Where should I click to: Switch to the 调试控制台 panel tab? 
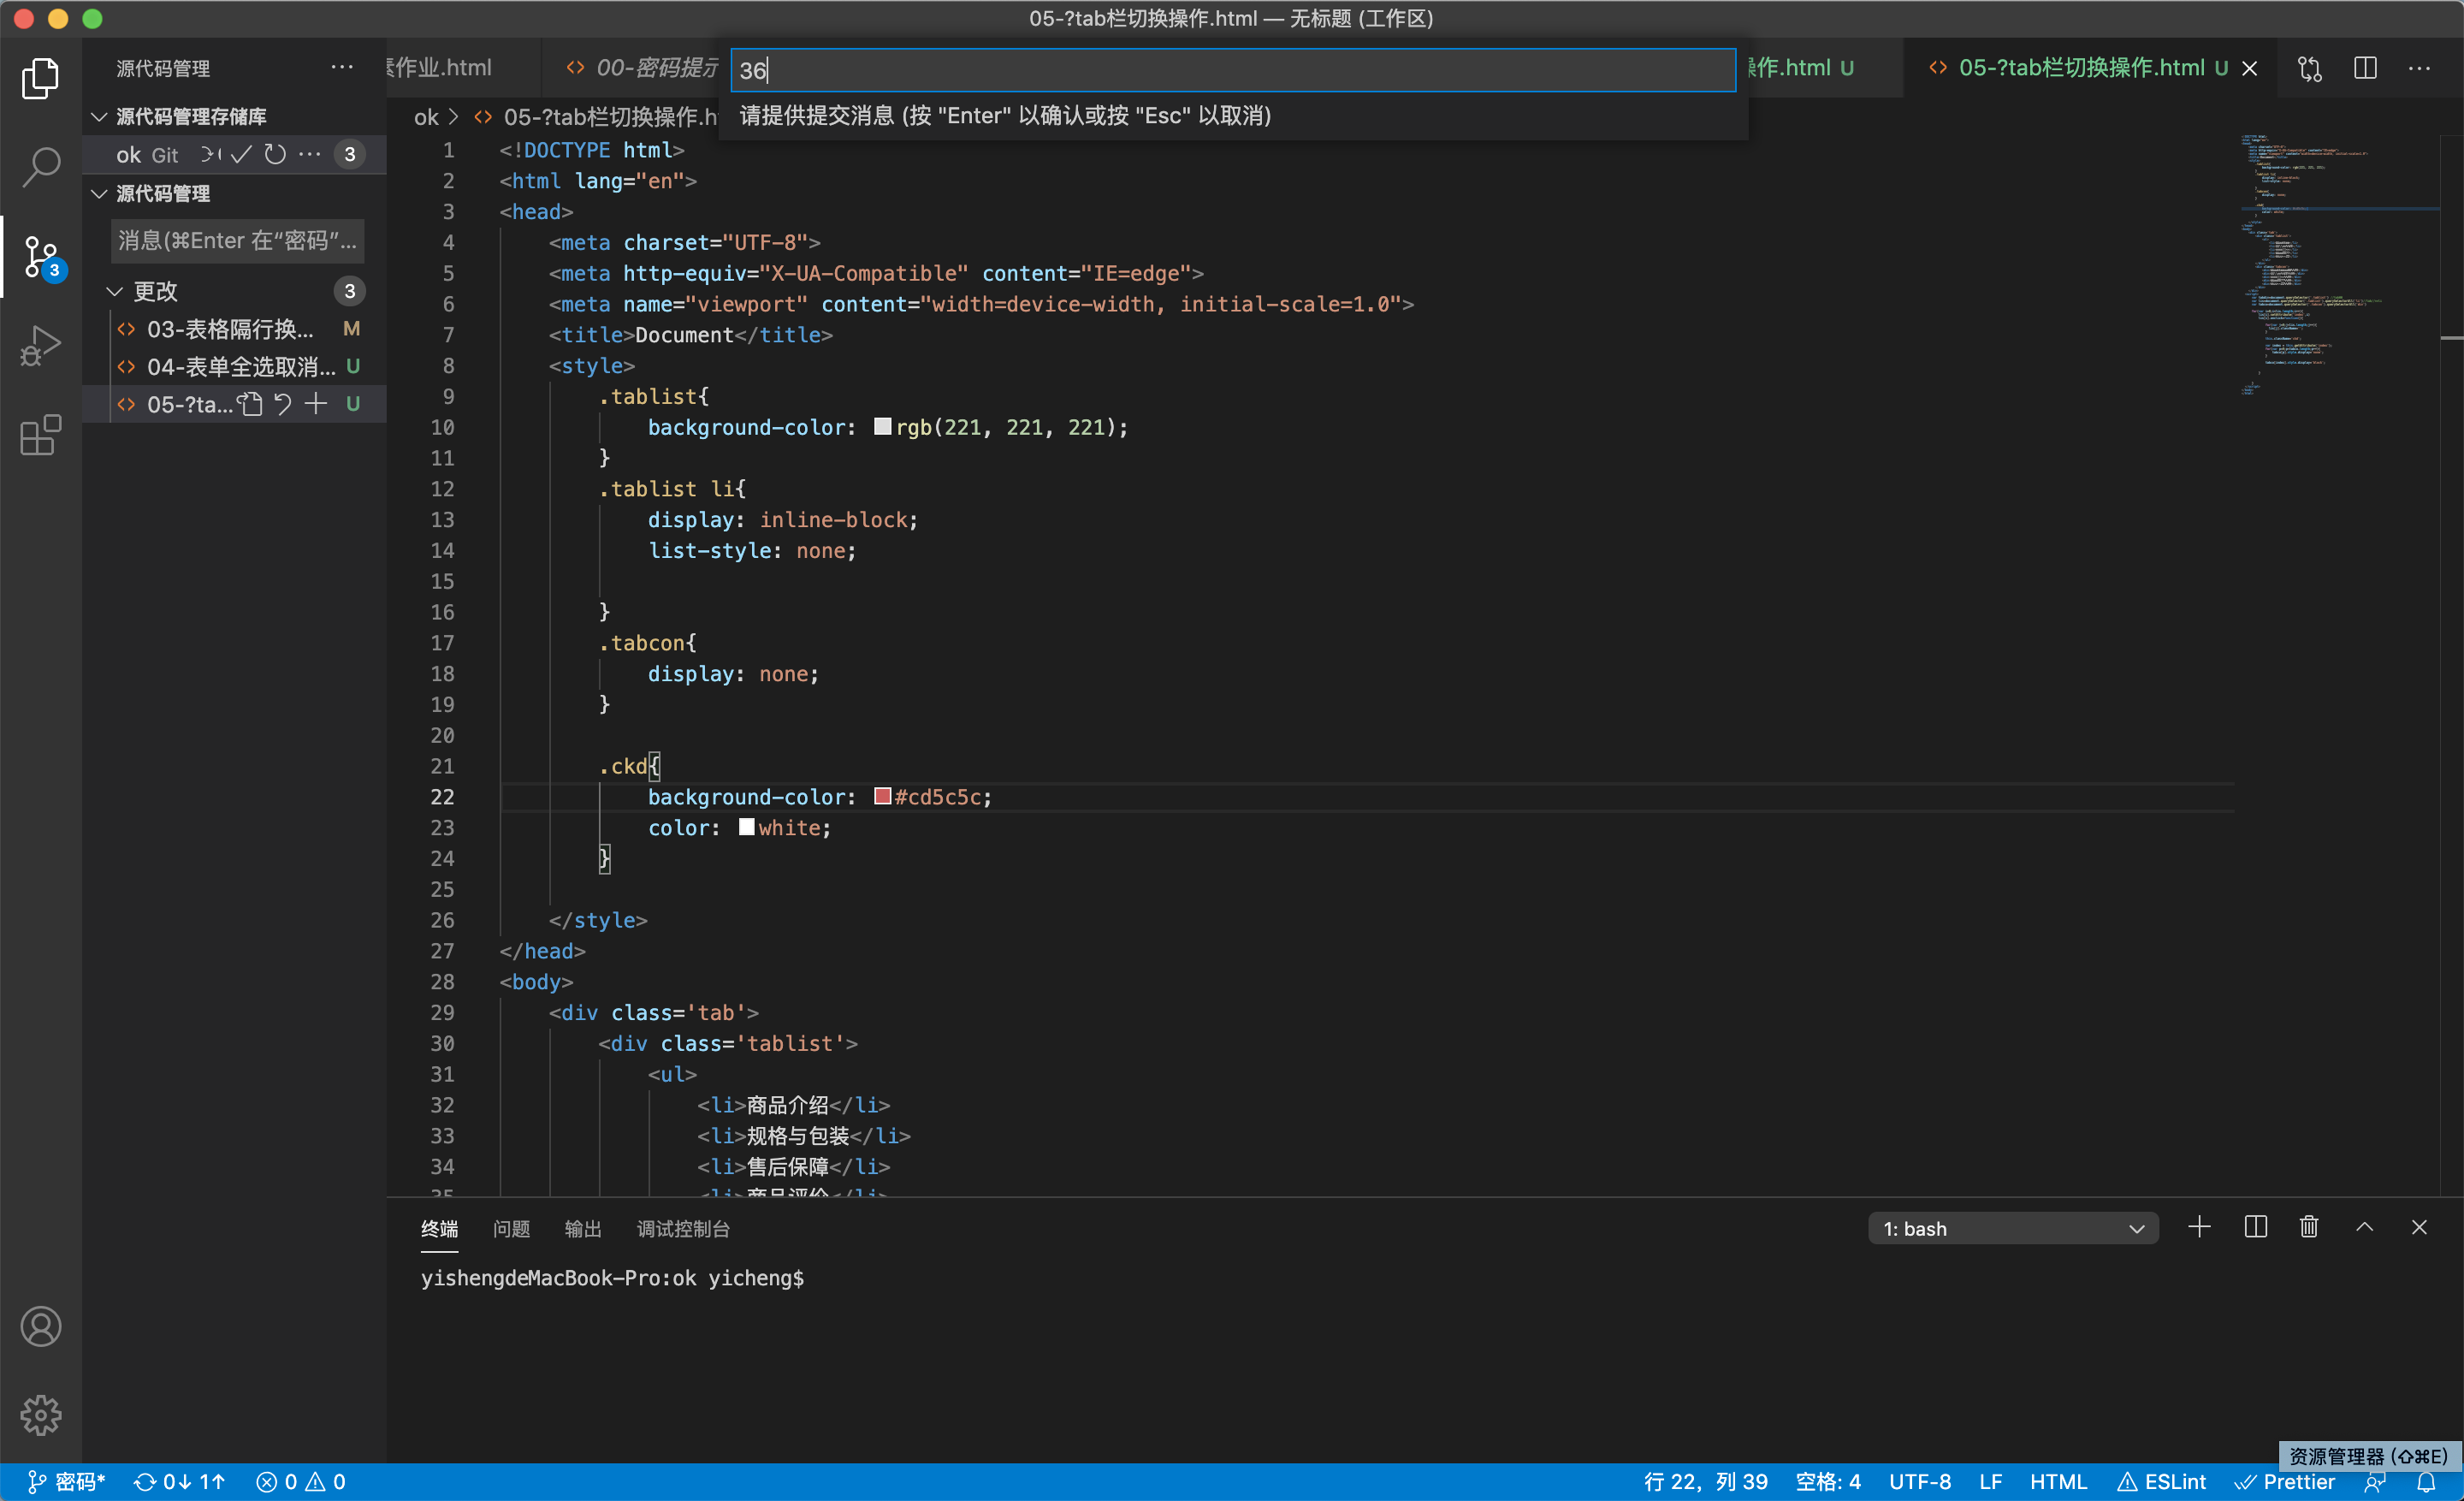pyautogui.click(x=683, y=1228)
